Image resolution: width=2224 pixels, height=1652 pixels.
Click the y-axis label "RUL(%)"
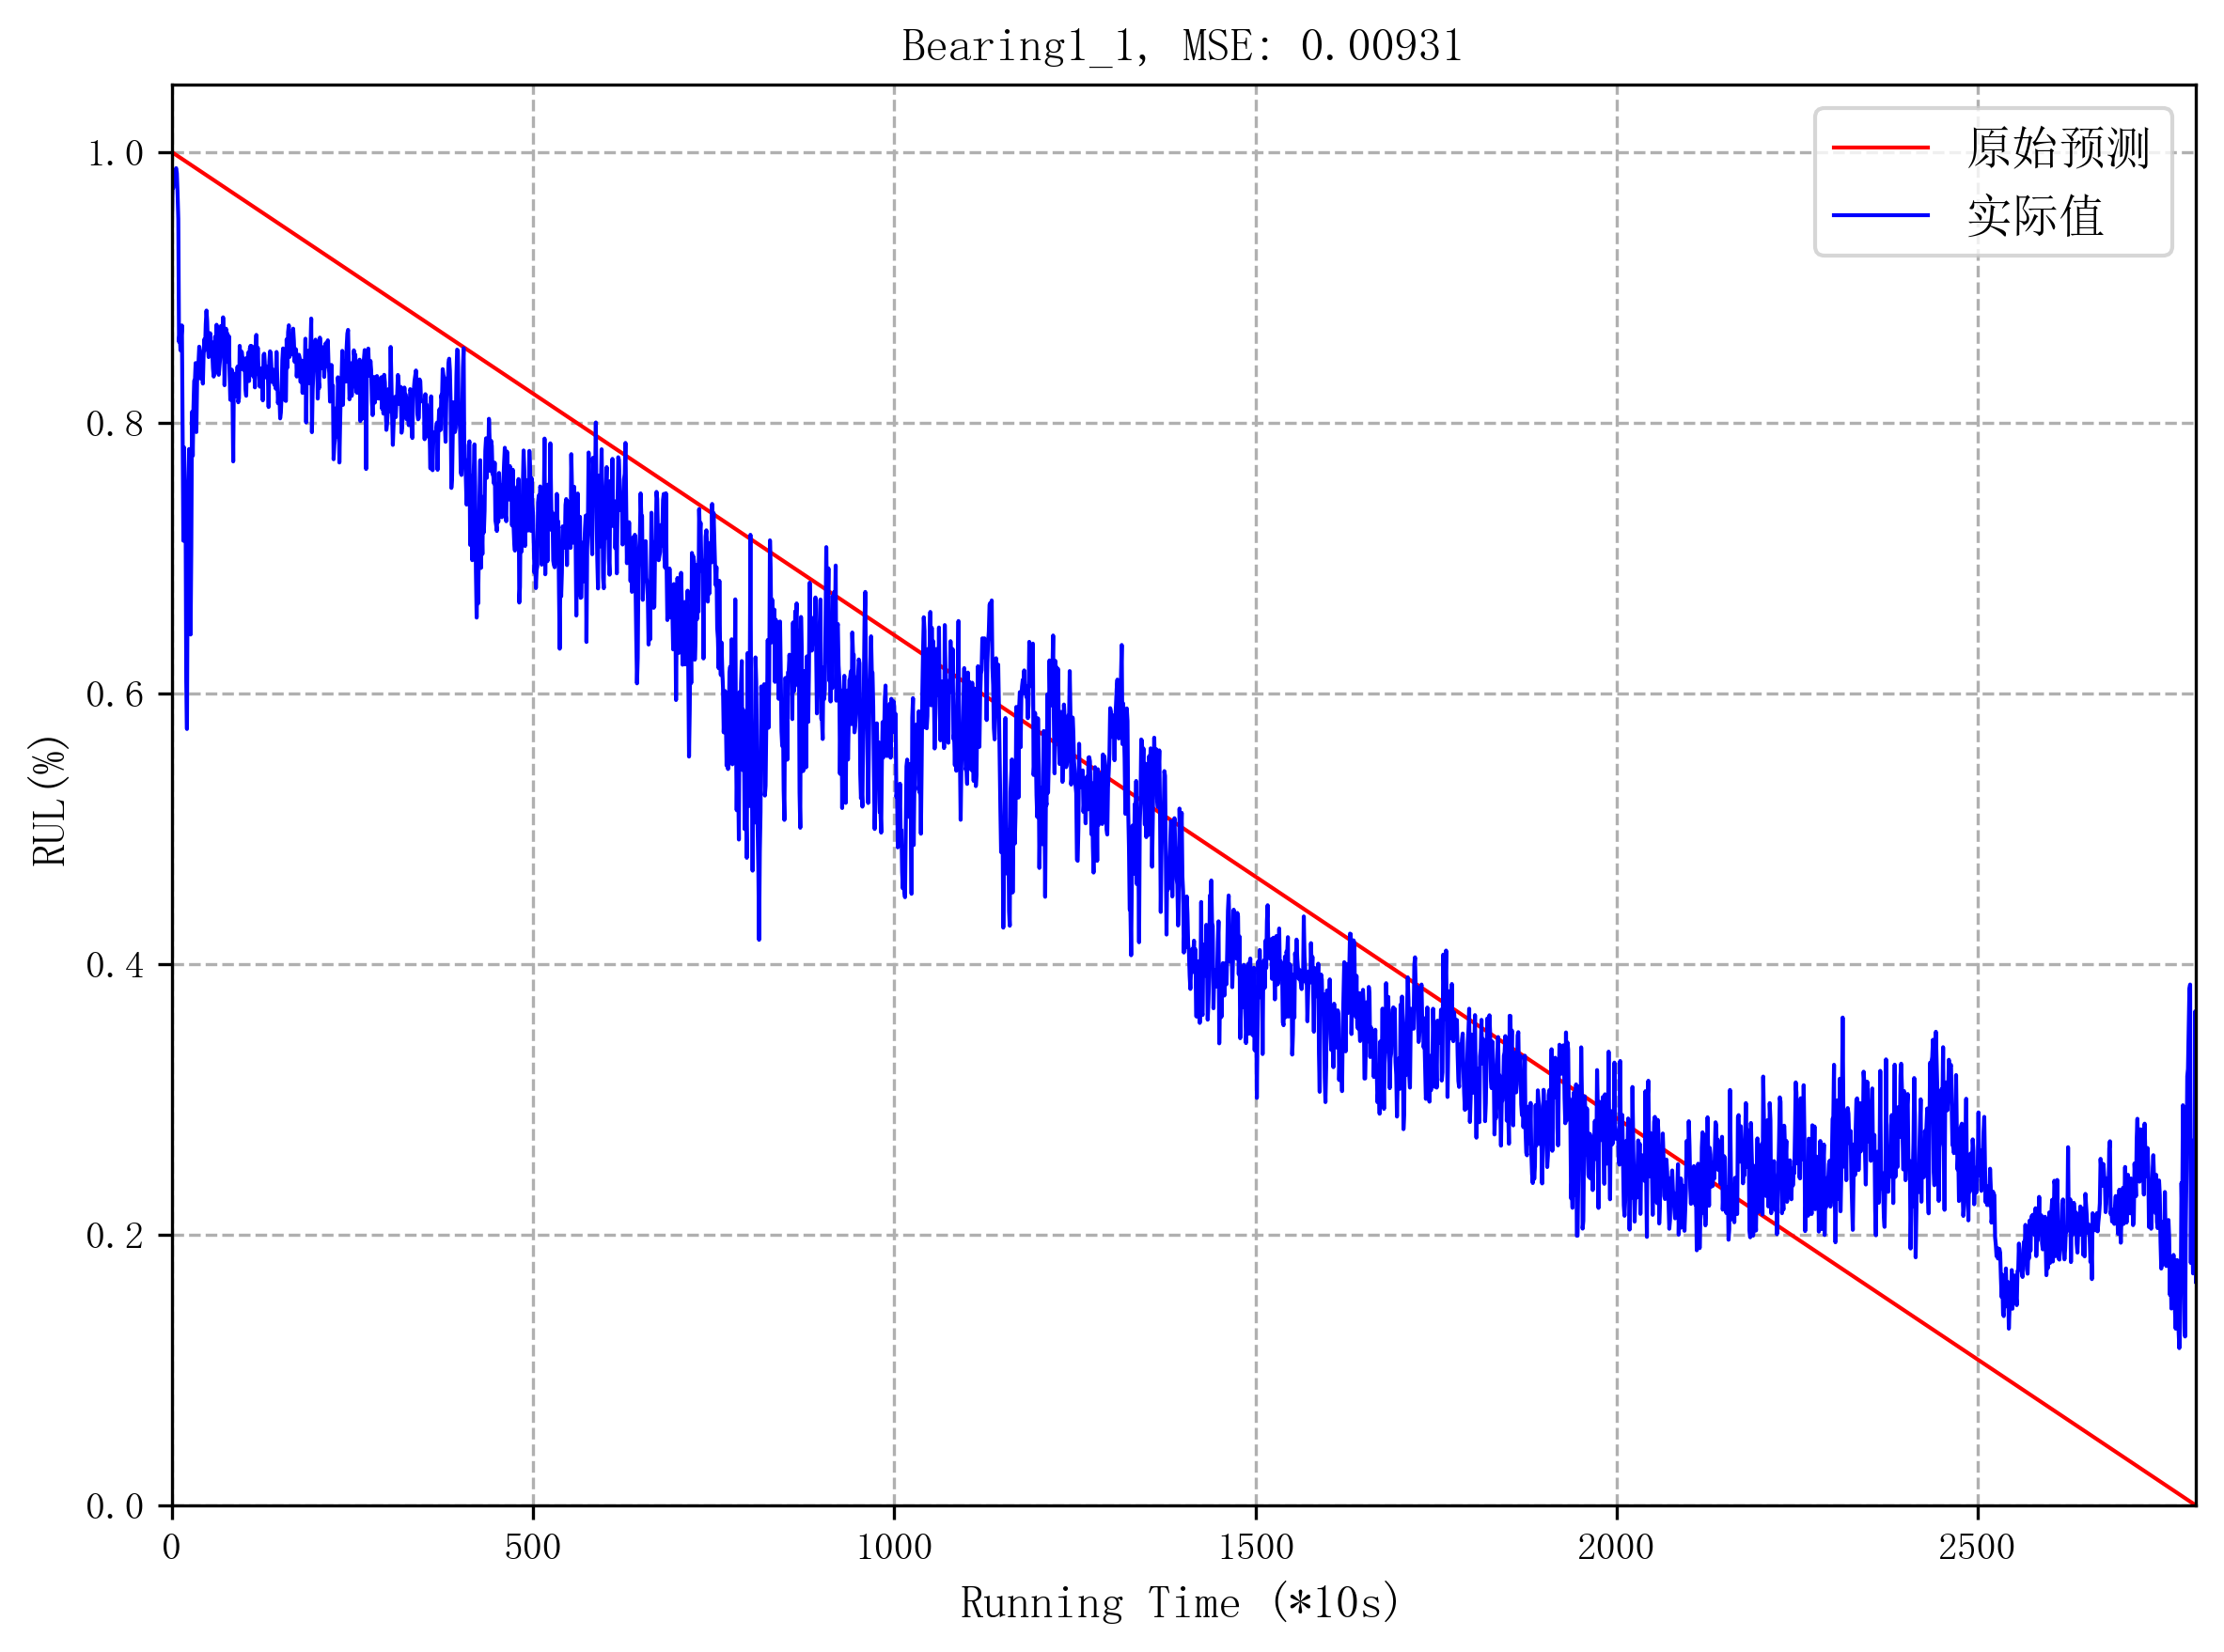tap(49, 801)
